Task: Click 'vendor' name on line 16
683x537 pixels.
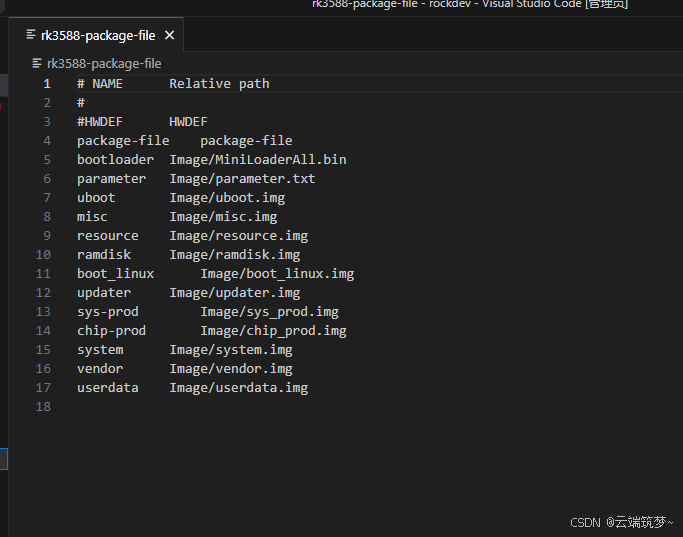Action: coord(100,369)
